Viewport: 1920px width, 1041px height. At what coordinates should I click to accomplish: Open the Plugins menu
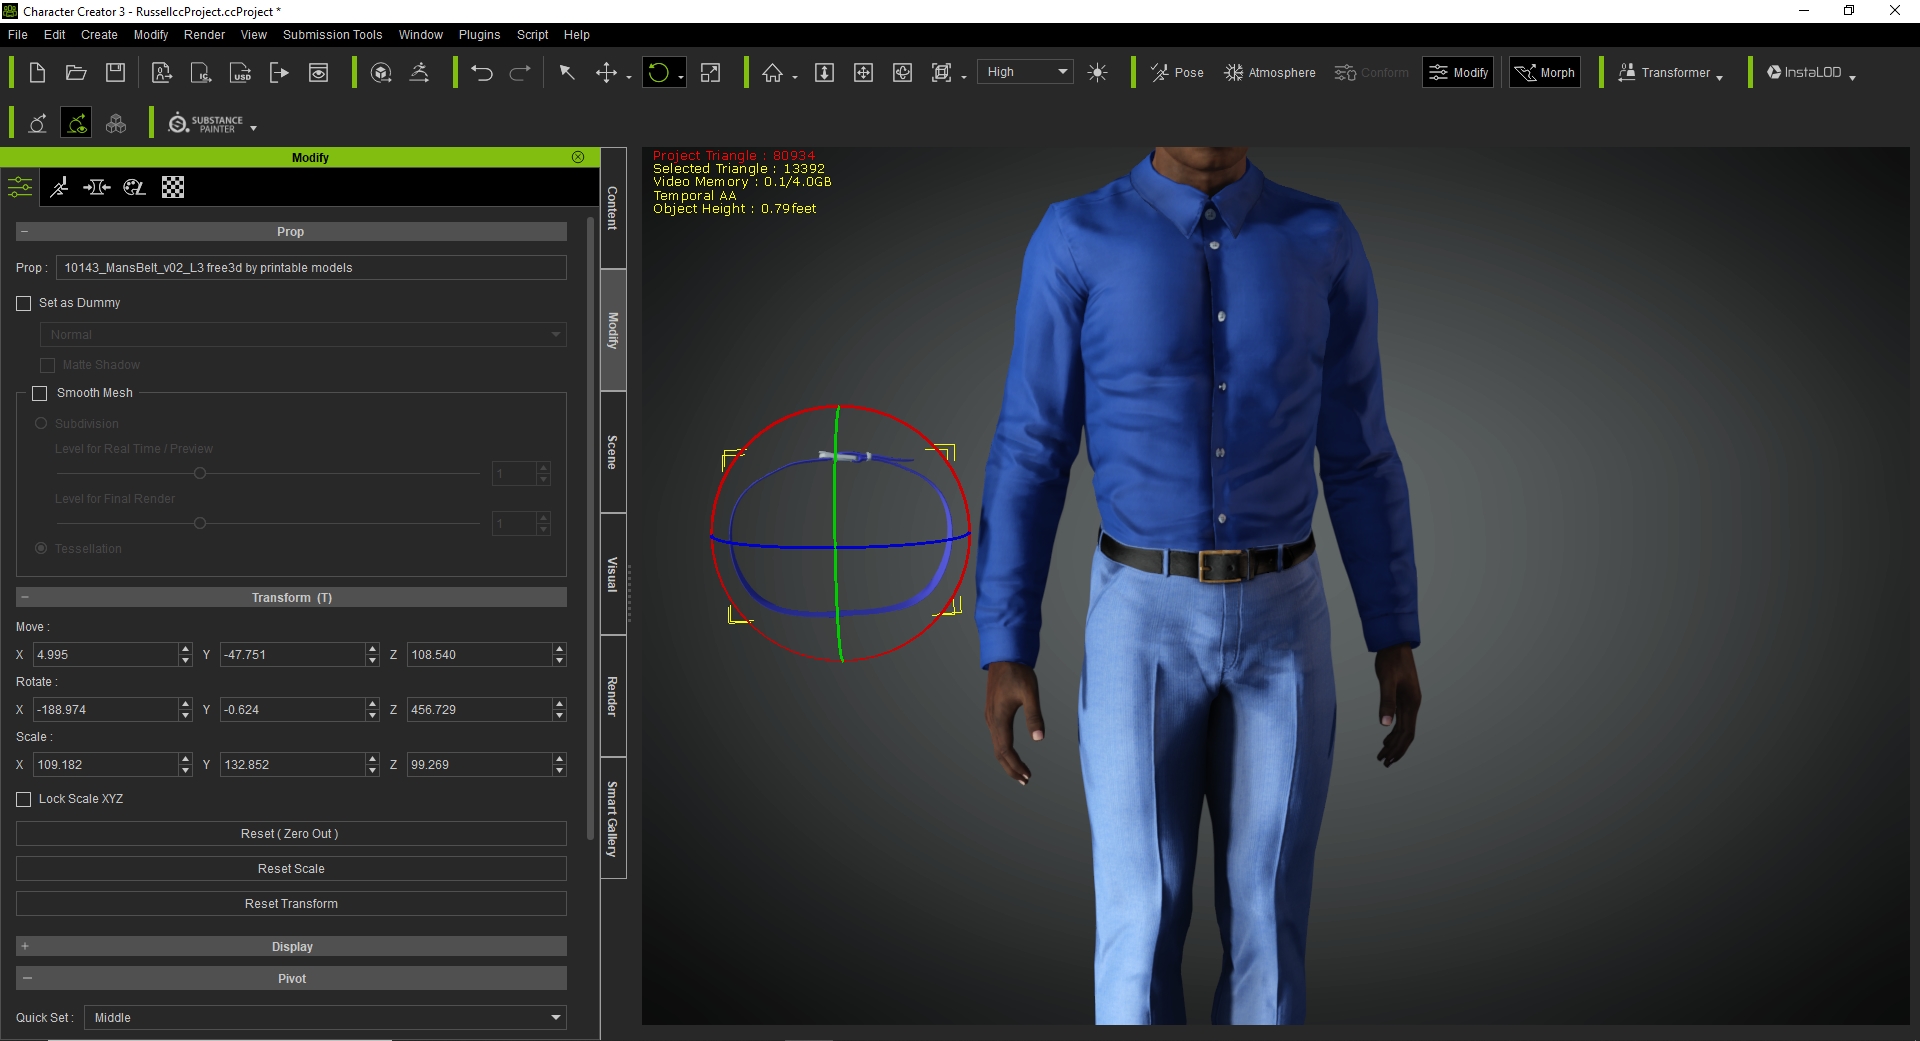[x=479, y=34]
